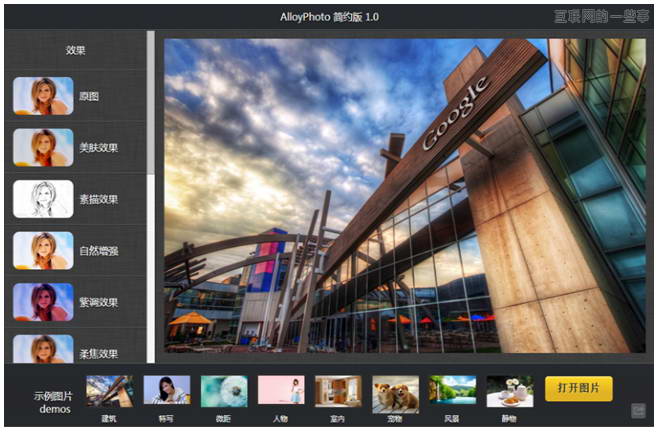The image size is (658, 432).
Task: Load the 室内 interior demo image
Action: [338, 391]
